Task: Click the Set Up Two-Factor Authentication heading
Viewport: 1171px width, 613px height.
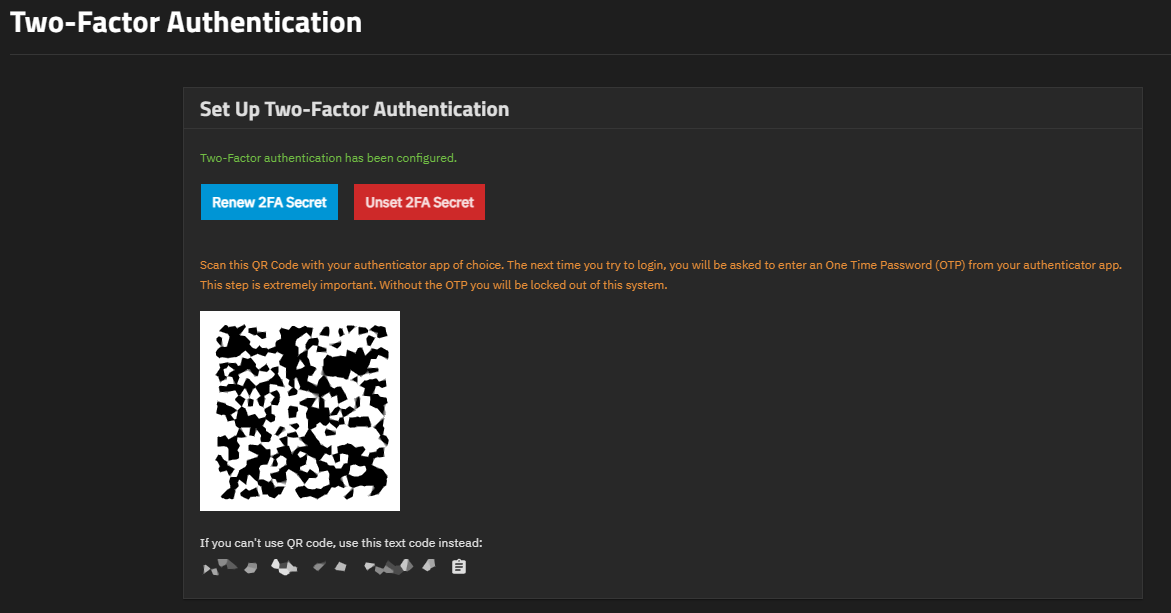Action: (354, 109)
